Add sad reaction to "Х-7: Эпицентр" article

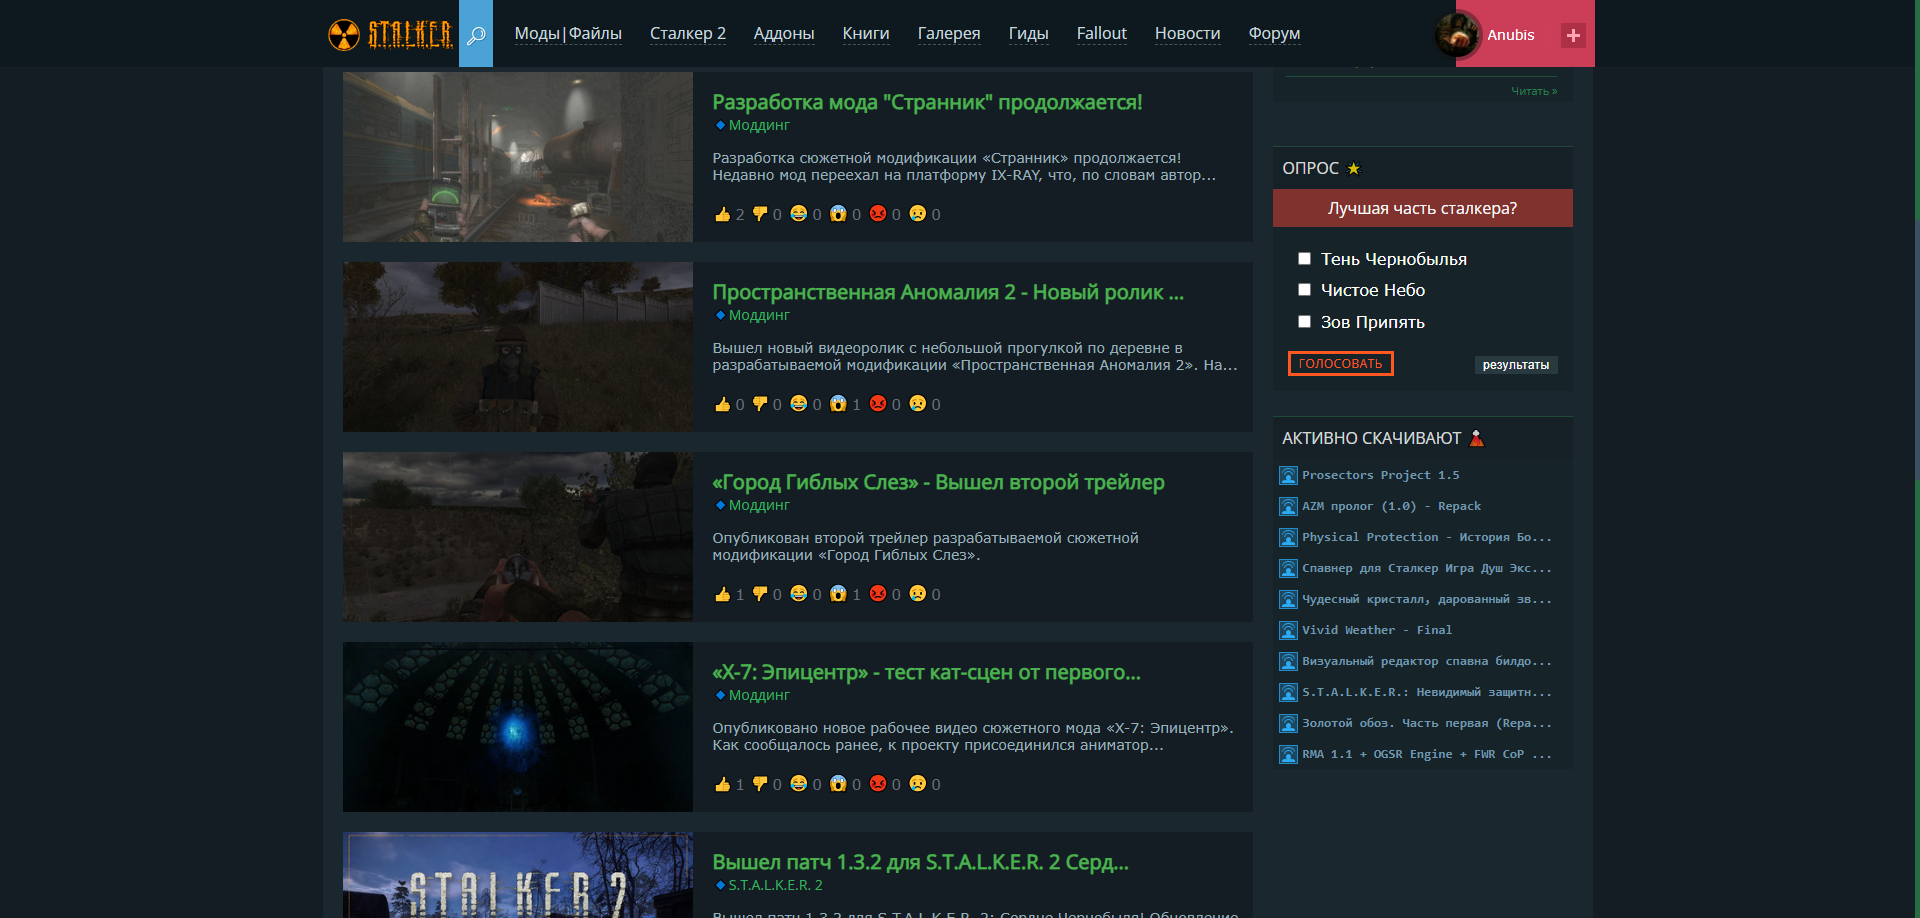[918, 784]
